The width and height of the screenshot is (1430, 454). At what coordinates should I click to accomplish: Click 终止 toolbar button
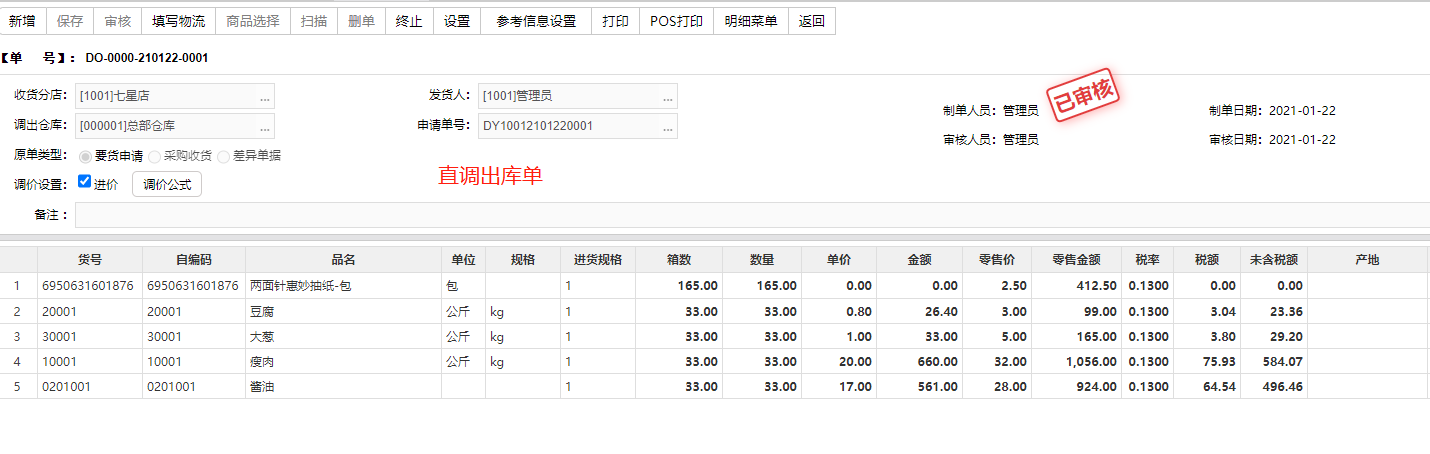(409, 21)
